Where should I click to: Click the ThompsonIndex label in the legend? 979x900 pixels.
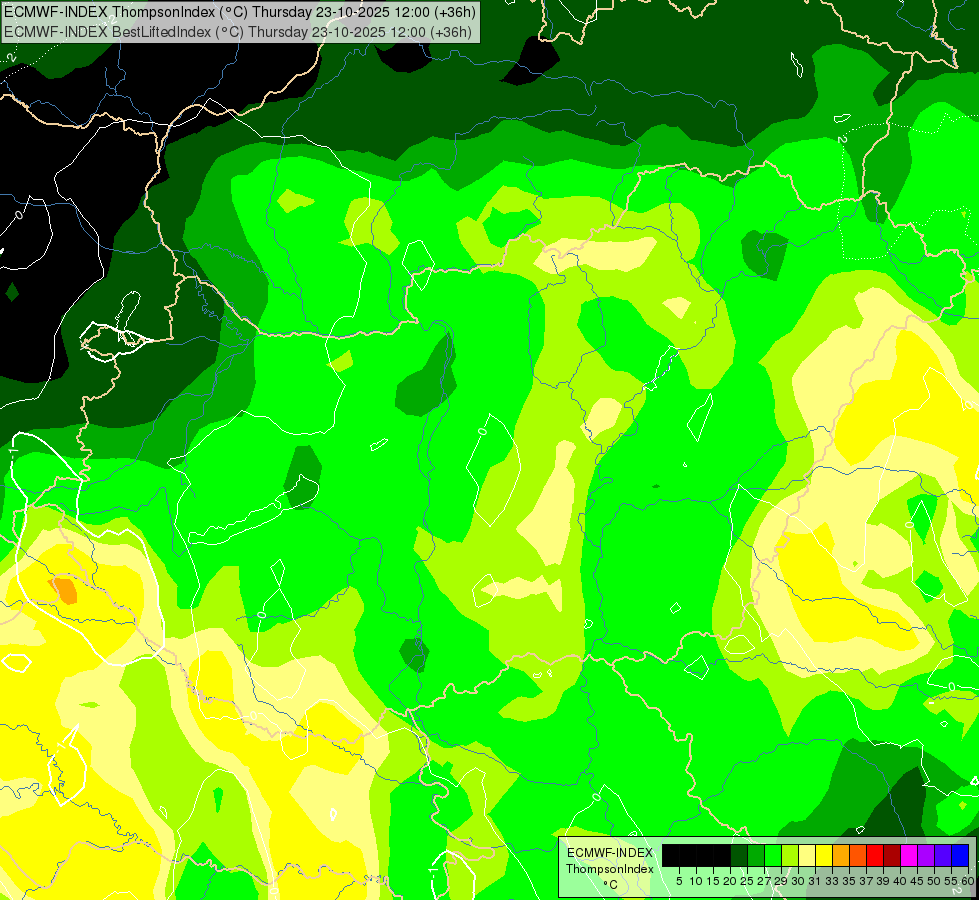610,869
